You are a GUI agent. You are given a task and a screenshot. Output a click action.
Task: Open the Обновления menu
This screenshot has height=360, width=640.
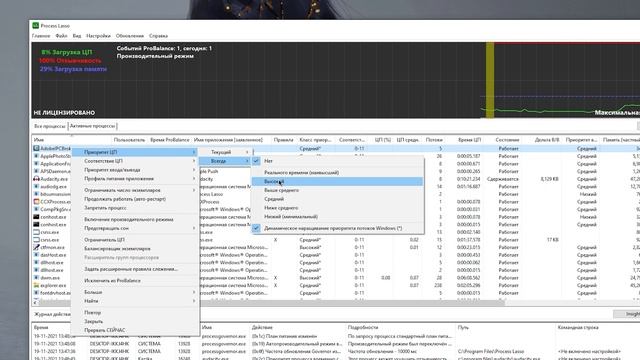[x=130, y=36]
